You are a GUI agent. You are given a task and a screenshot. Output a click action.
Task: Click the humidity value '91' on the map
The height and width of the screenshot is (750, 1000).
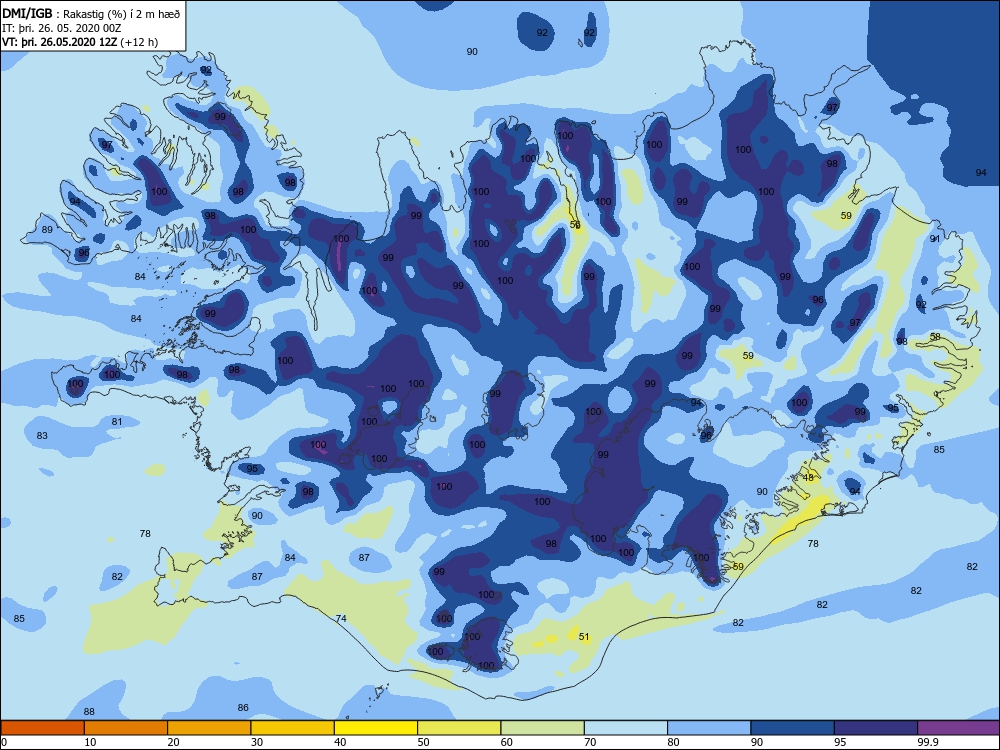coord(935,239)
